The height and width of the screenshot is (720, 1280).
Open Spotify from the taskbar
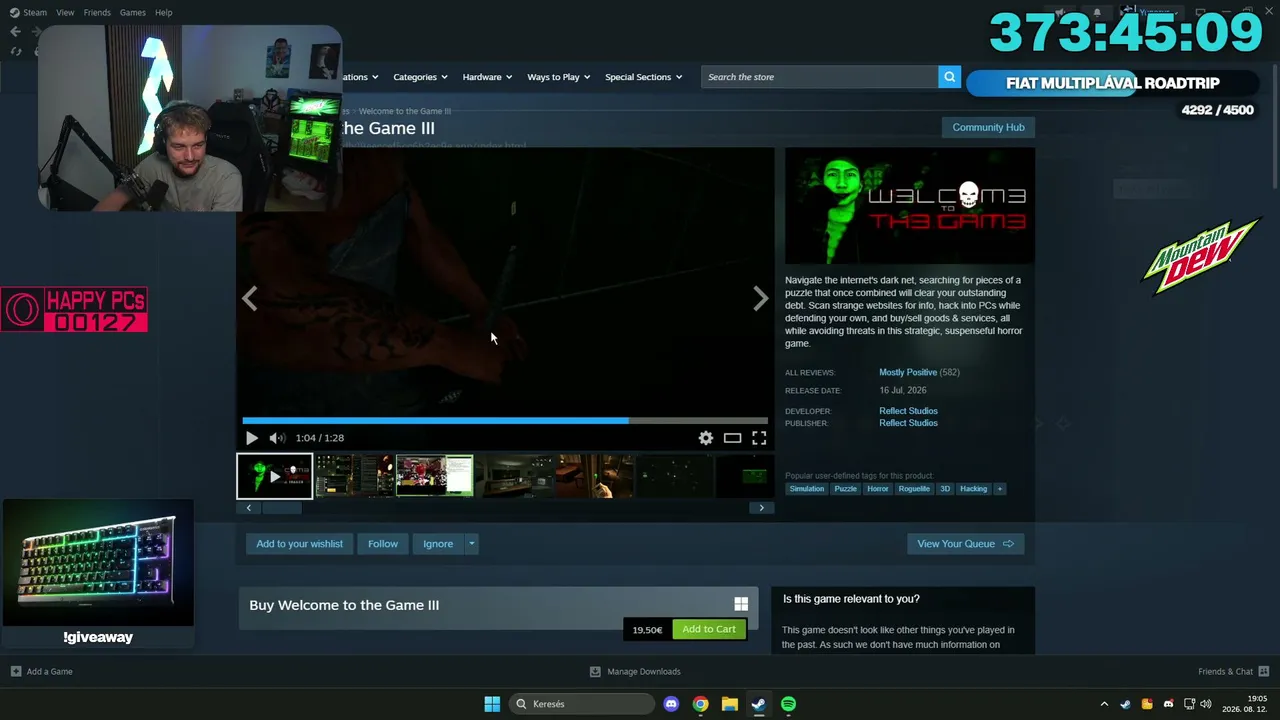point(788,704)
